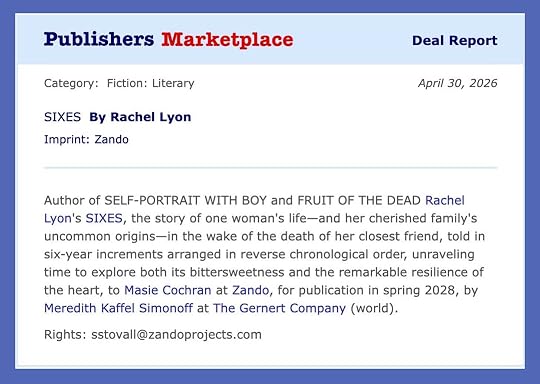Open the Deal Report heading
Image resolution: width=540 pixels, height=384 pixels.
coord(454,40)
